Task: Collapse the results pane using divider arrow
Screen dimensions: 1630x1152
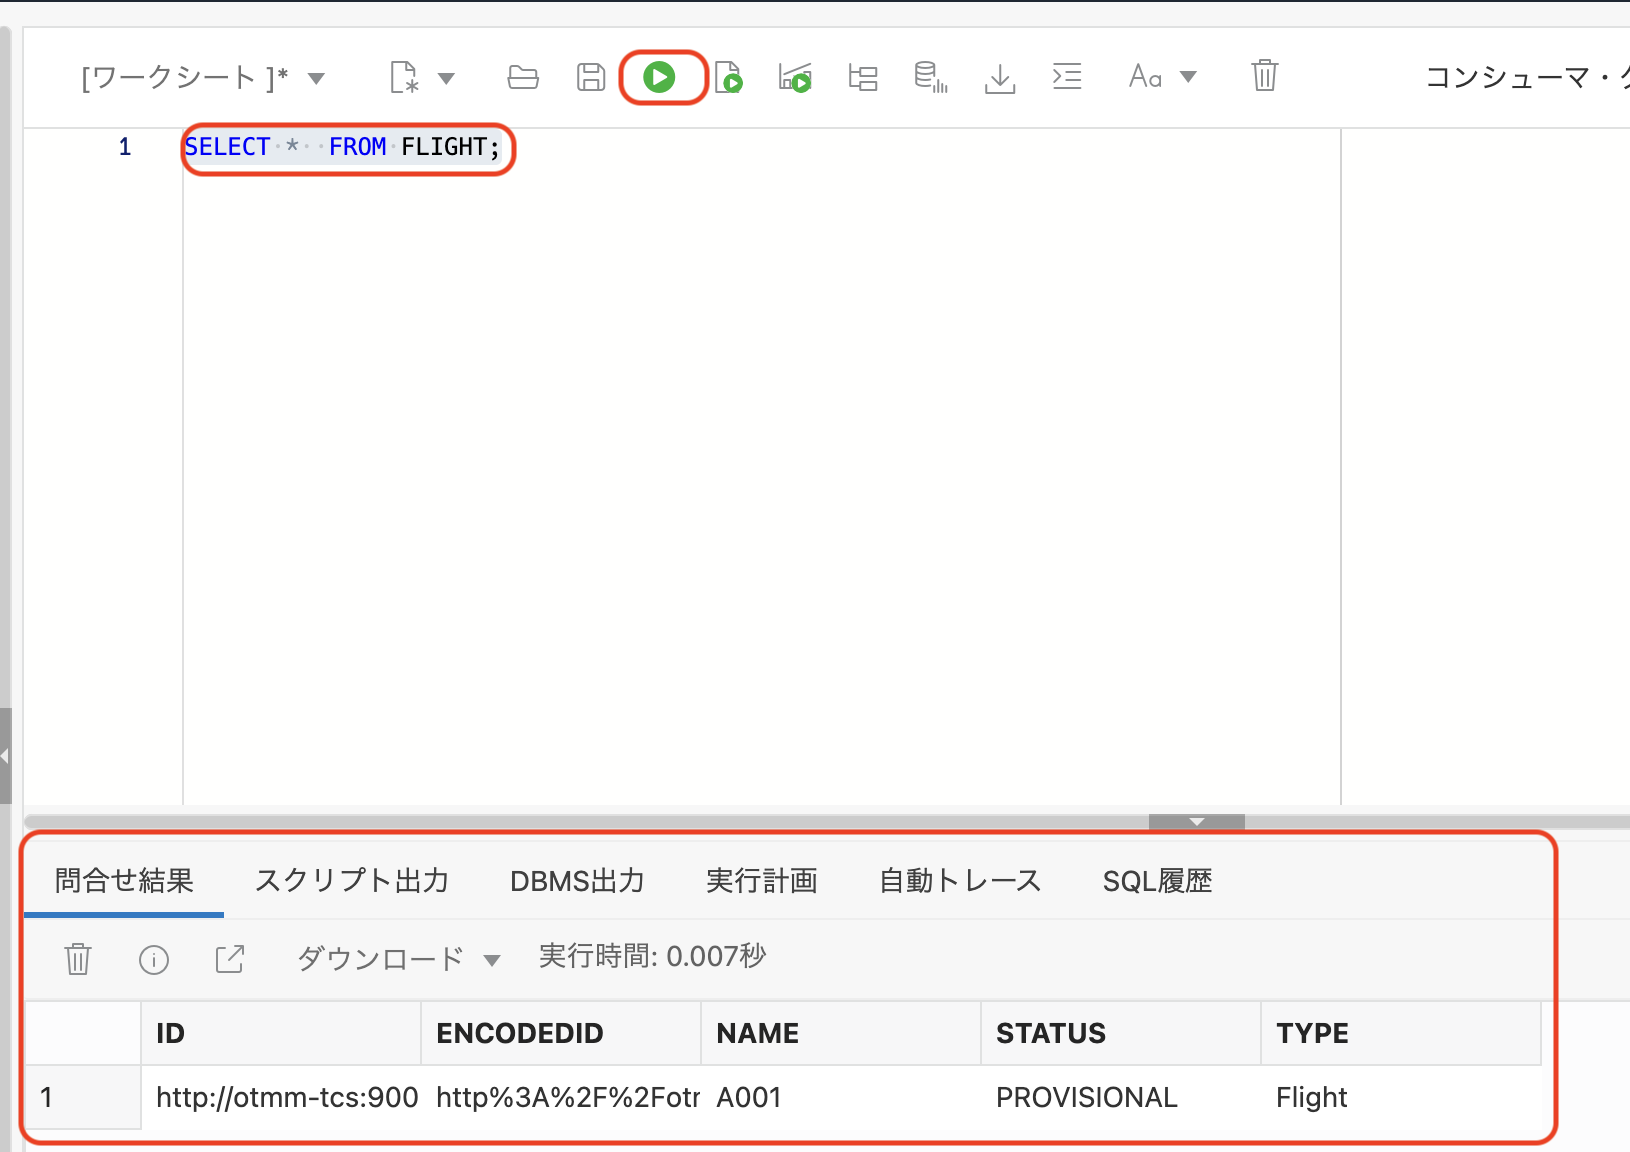Action: tap(1196, 822)
